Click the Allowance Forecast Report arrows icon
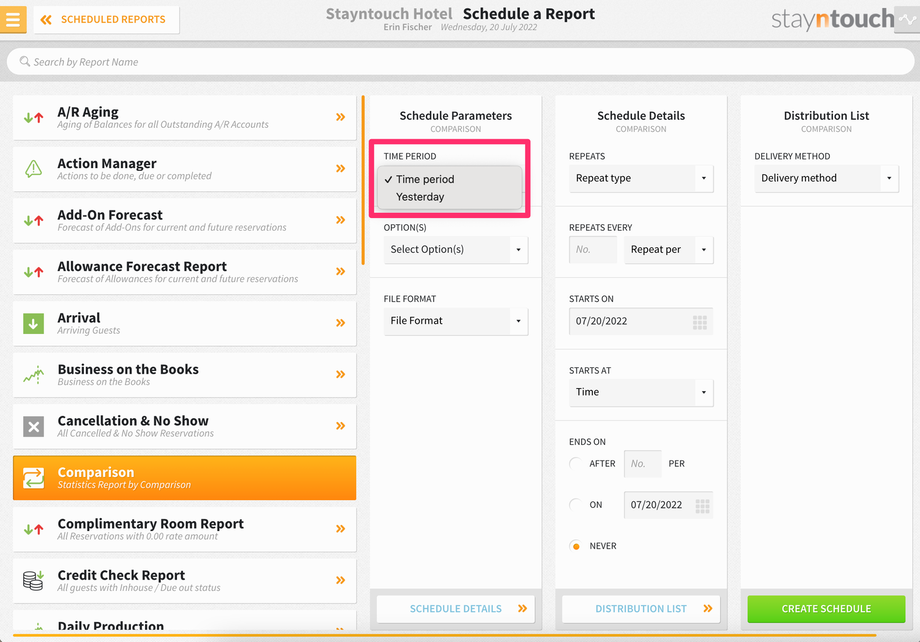920x642 pixels. pos(33,272)
